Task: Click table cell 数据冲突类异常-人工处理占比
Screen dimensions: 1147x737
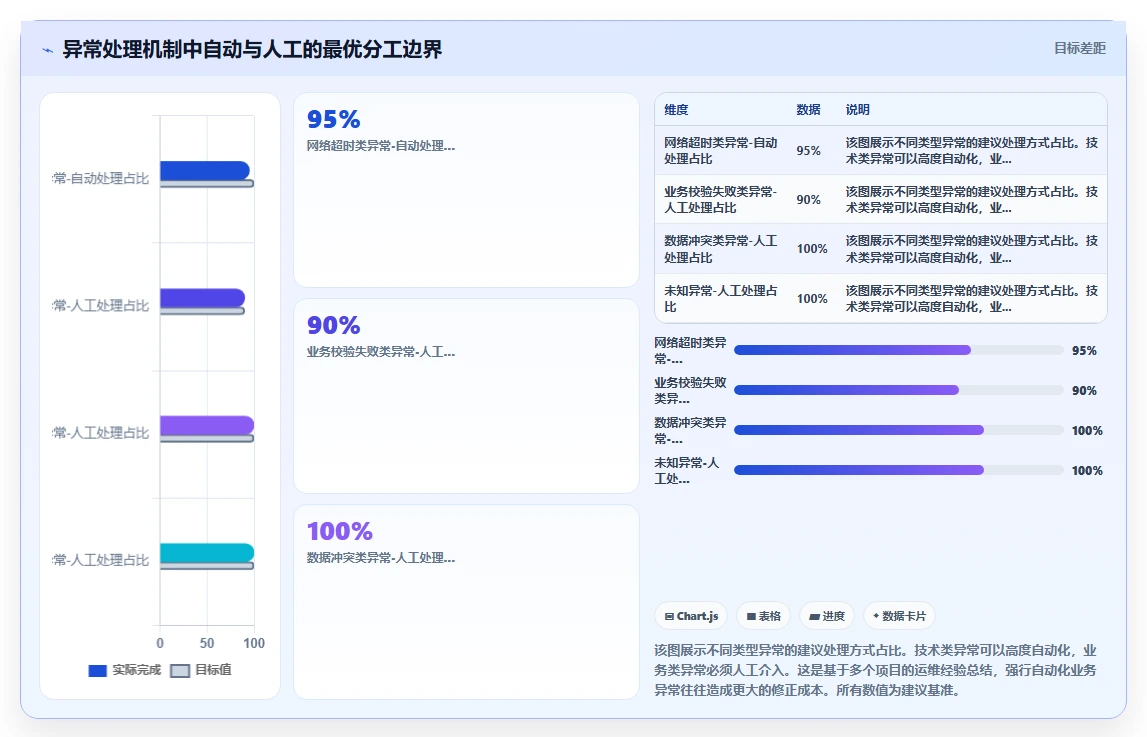Action: pos(721,249)
